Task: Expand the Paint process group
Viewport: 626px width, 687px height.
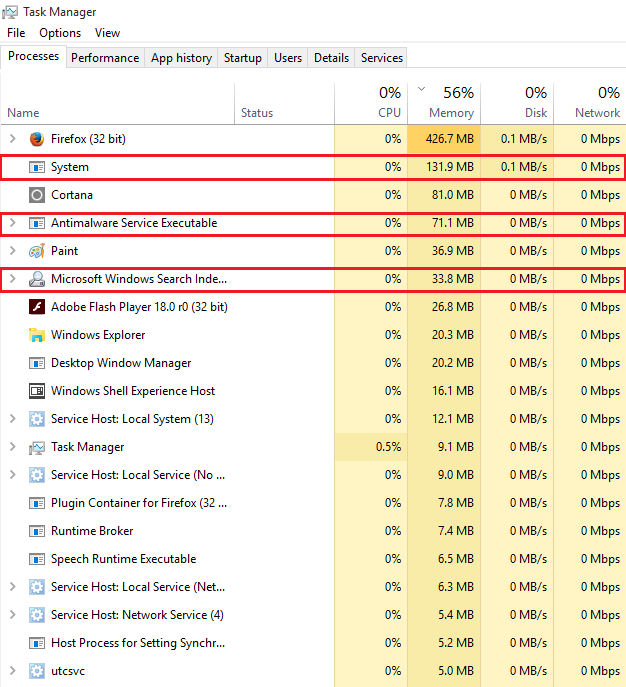Action: point(13,251)
